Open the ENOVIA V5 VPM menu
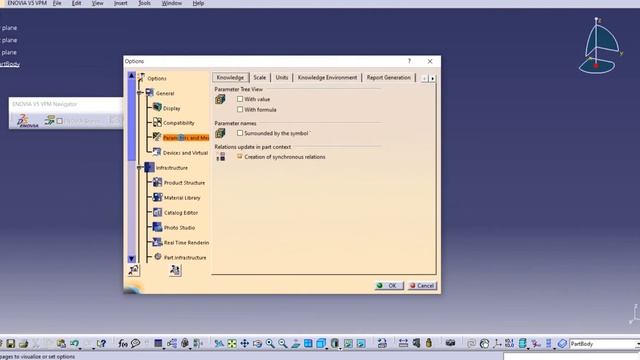This screenshot has height=360, width=640. [27, 3]
